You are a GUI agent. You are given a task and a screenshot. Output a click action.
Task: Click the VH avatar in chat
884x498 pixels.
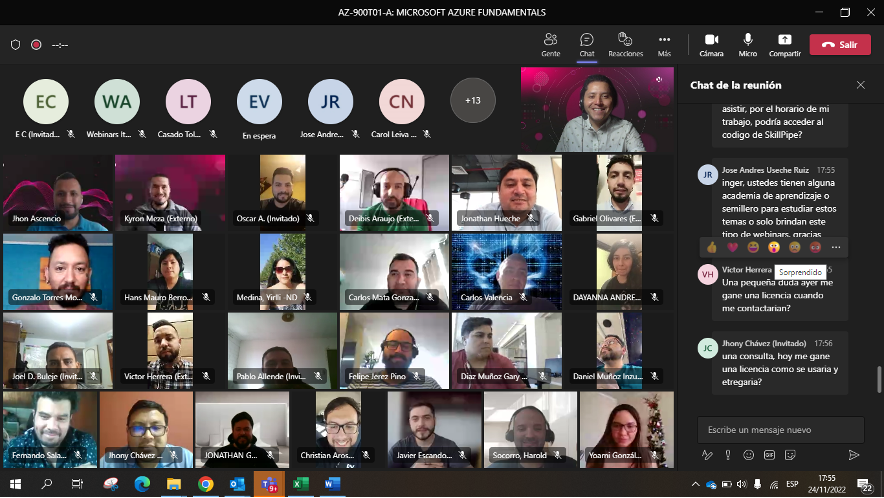click(708, 275)
